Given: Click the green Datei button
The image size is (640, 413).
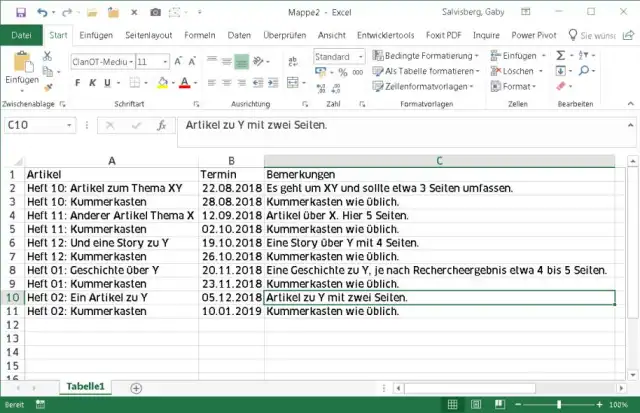Looking at the screenshot, I should (21, 35).
